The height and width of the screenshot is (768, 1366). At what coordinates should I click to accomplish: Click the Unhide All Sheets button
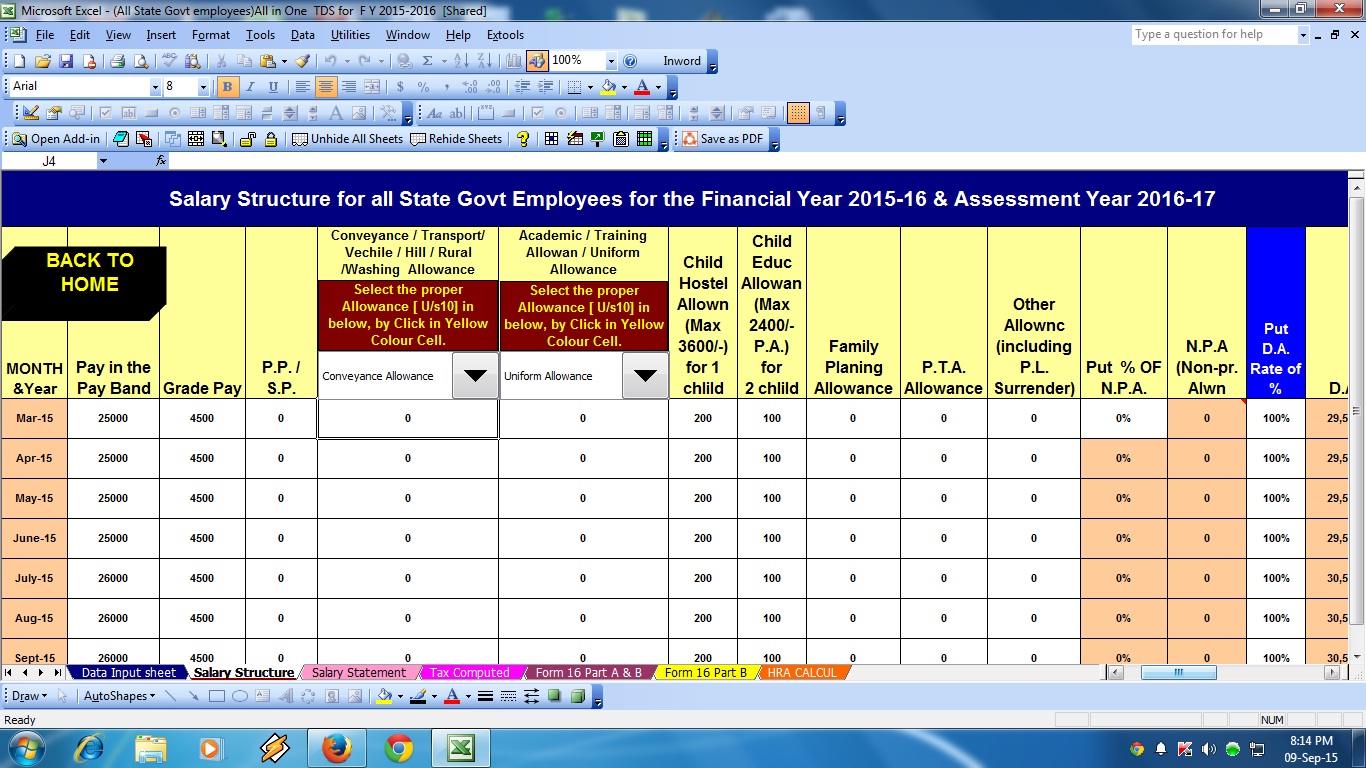pyautogui.click(x=348, y=139)
